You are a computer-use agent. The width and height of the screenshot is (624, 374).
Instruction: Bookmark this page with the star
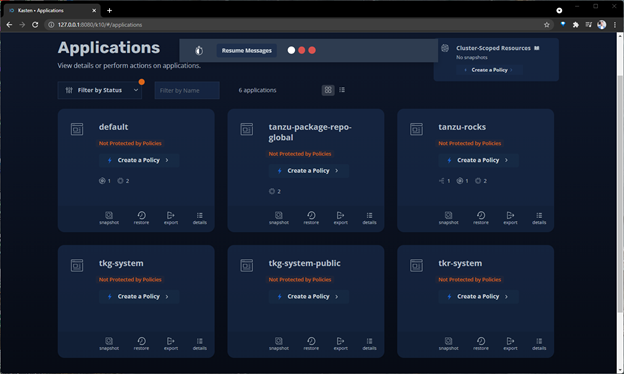(x=547, y=25)
